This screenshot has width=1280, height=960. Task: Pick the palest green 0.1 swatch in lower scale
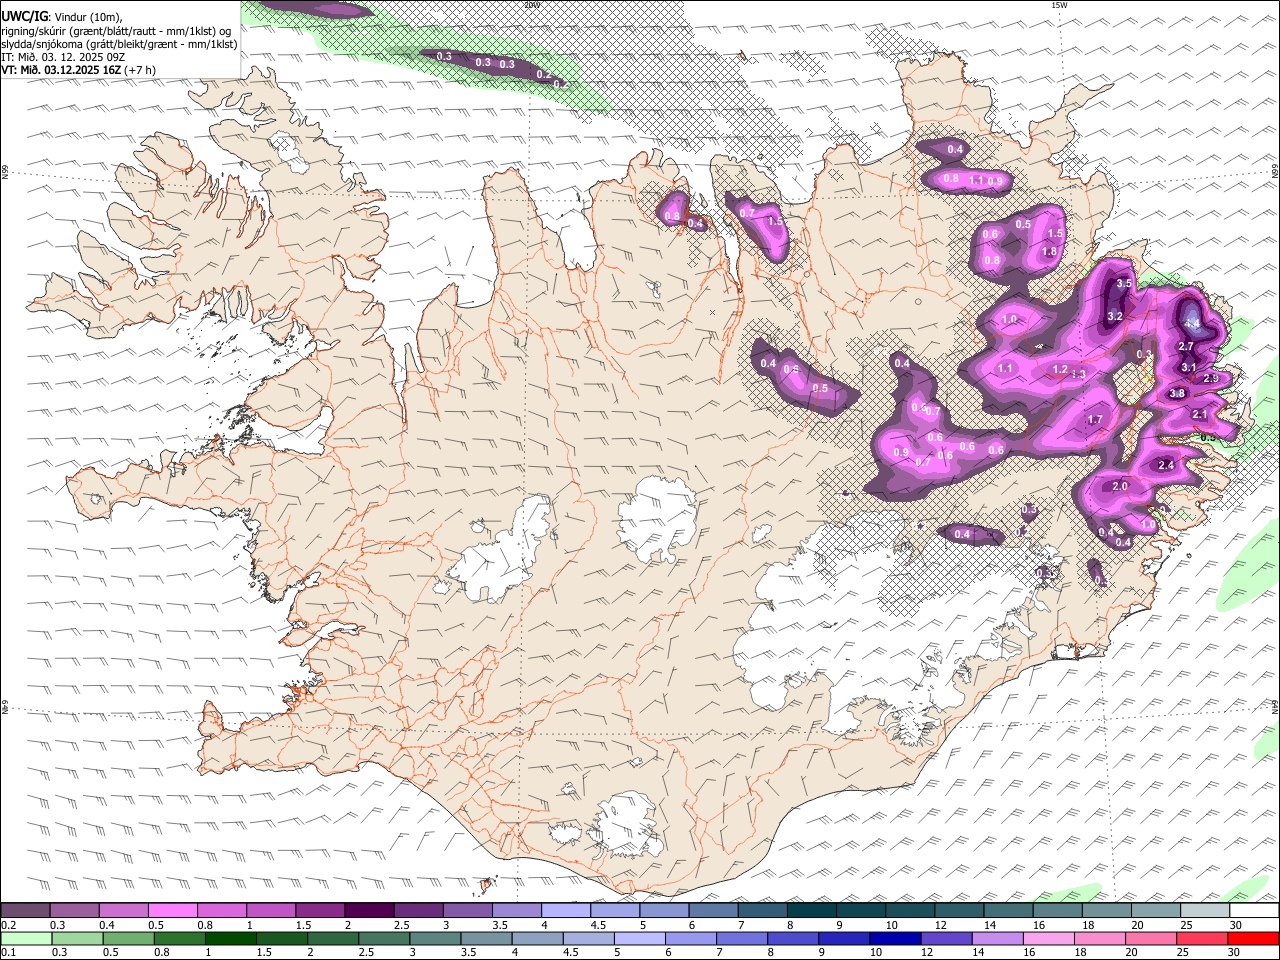(x=26, y=938)
